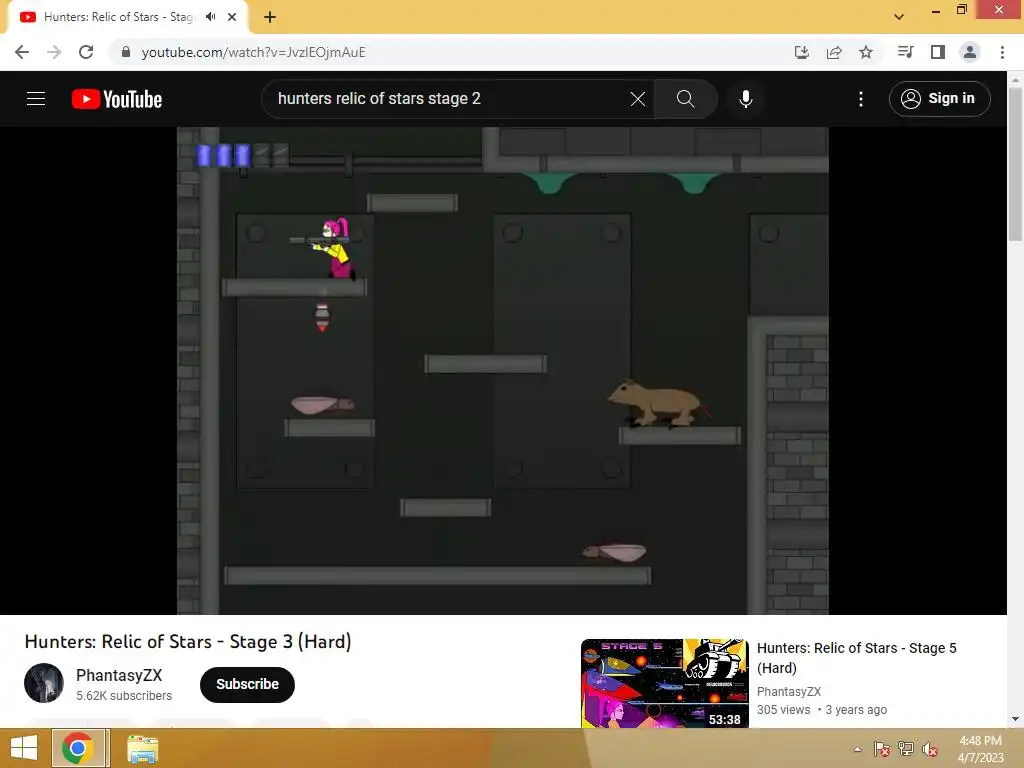The width and height of the screenshot is (1024, 768).
Task: Click the video player to pause
Action: click(x=503, y=370)
